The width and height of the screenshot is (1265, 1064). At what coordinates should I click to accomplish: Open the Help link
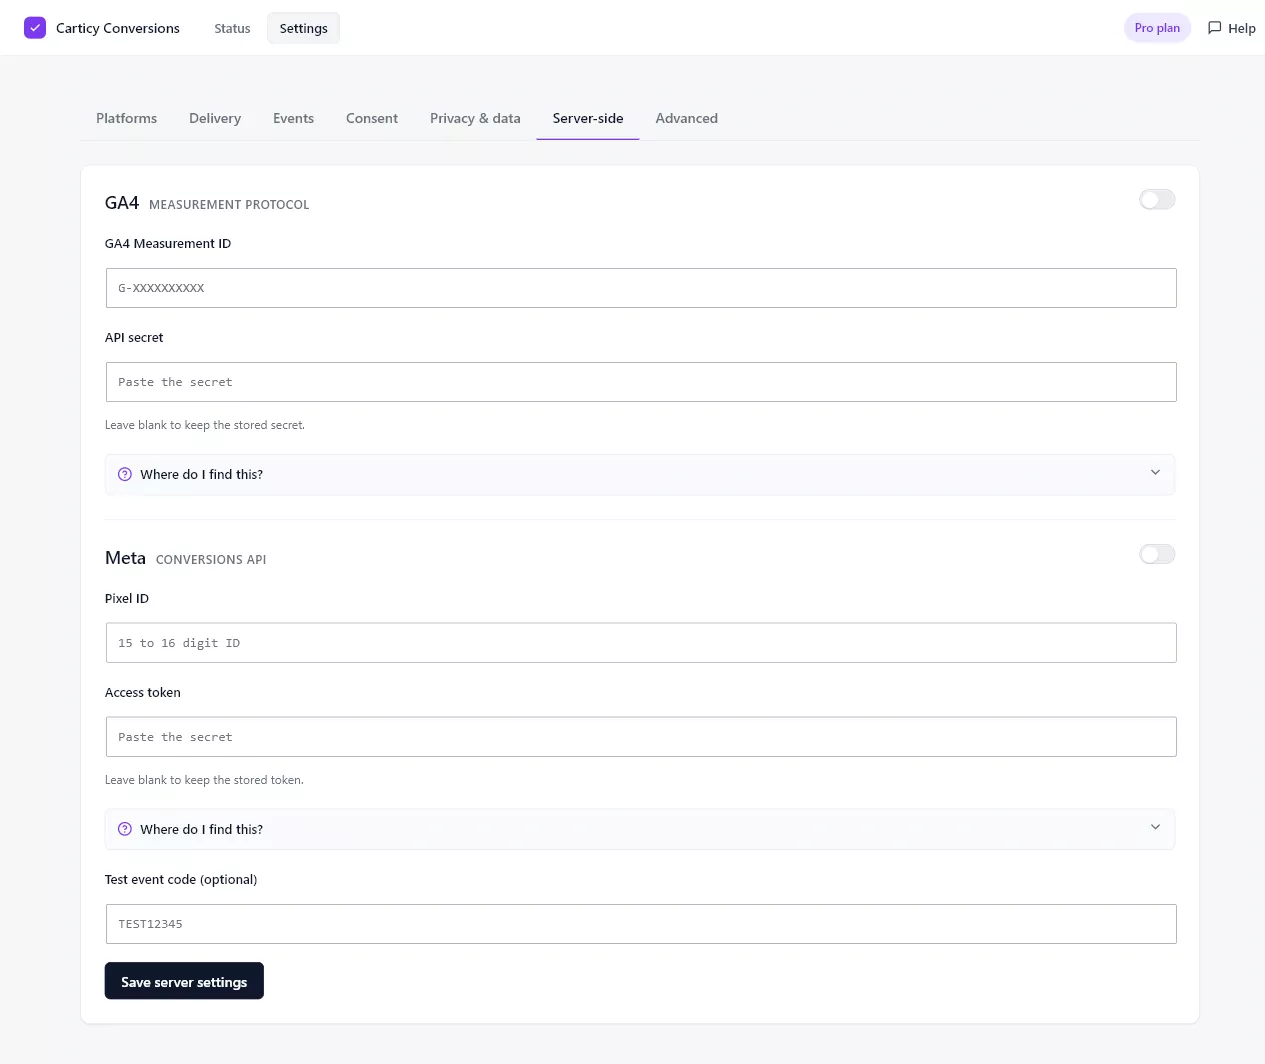(x=1231, y=28)
